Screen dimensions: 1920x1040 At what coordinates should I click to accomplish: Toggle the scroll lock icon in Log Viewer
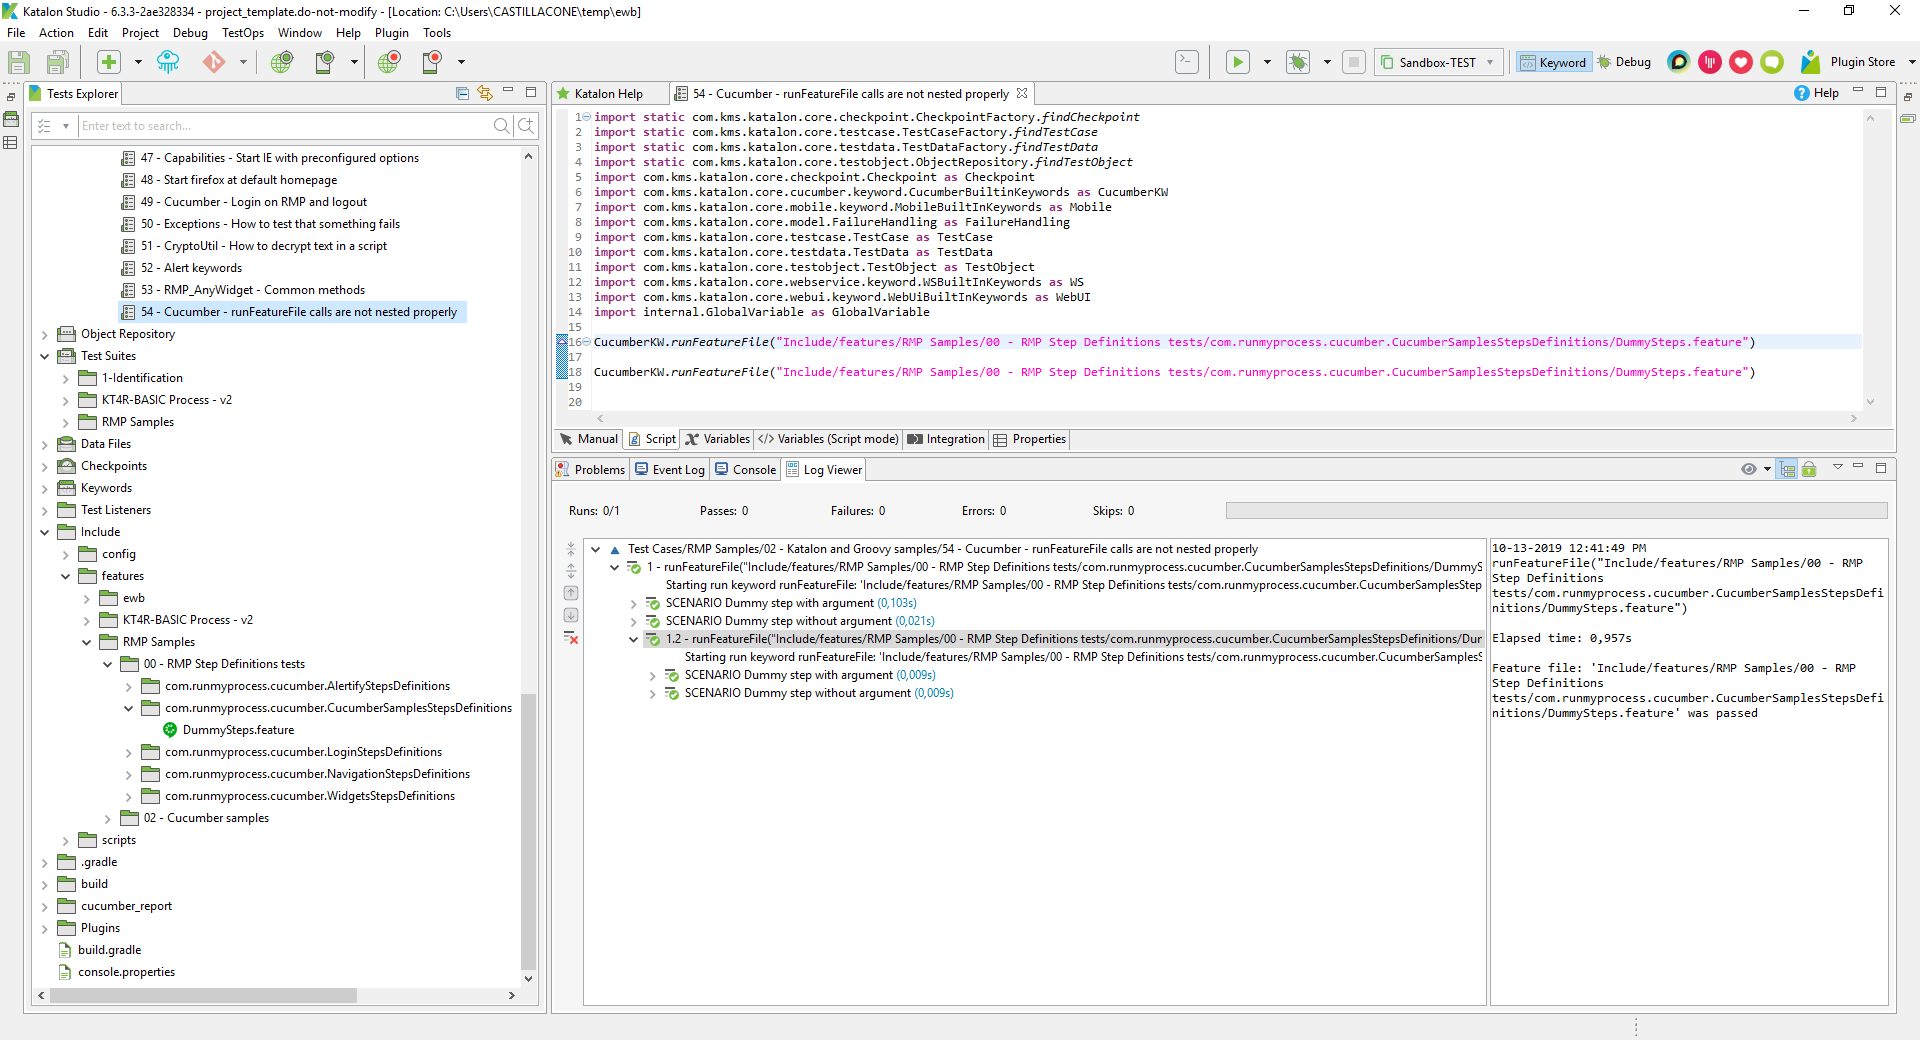point(1809,469)
